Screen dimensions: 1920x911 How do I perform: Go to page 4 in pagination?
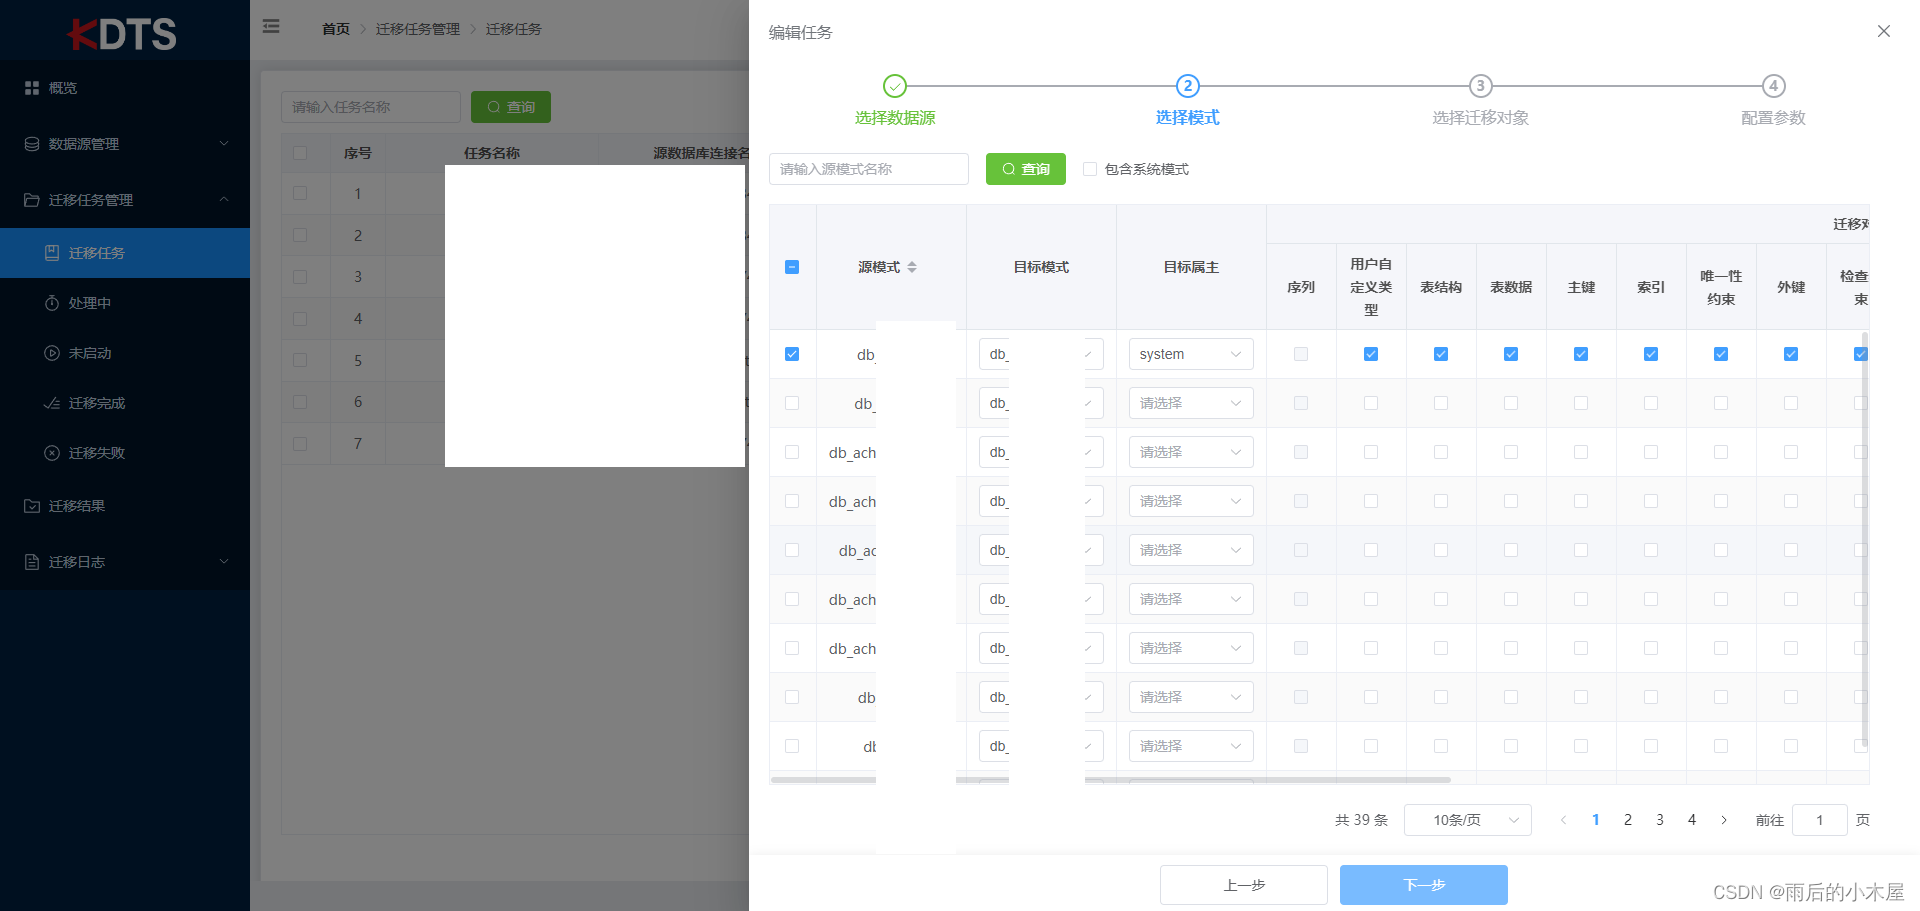point(1692,820)
